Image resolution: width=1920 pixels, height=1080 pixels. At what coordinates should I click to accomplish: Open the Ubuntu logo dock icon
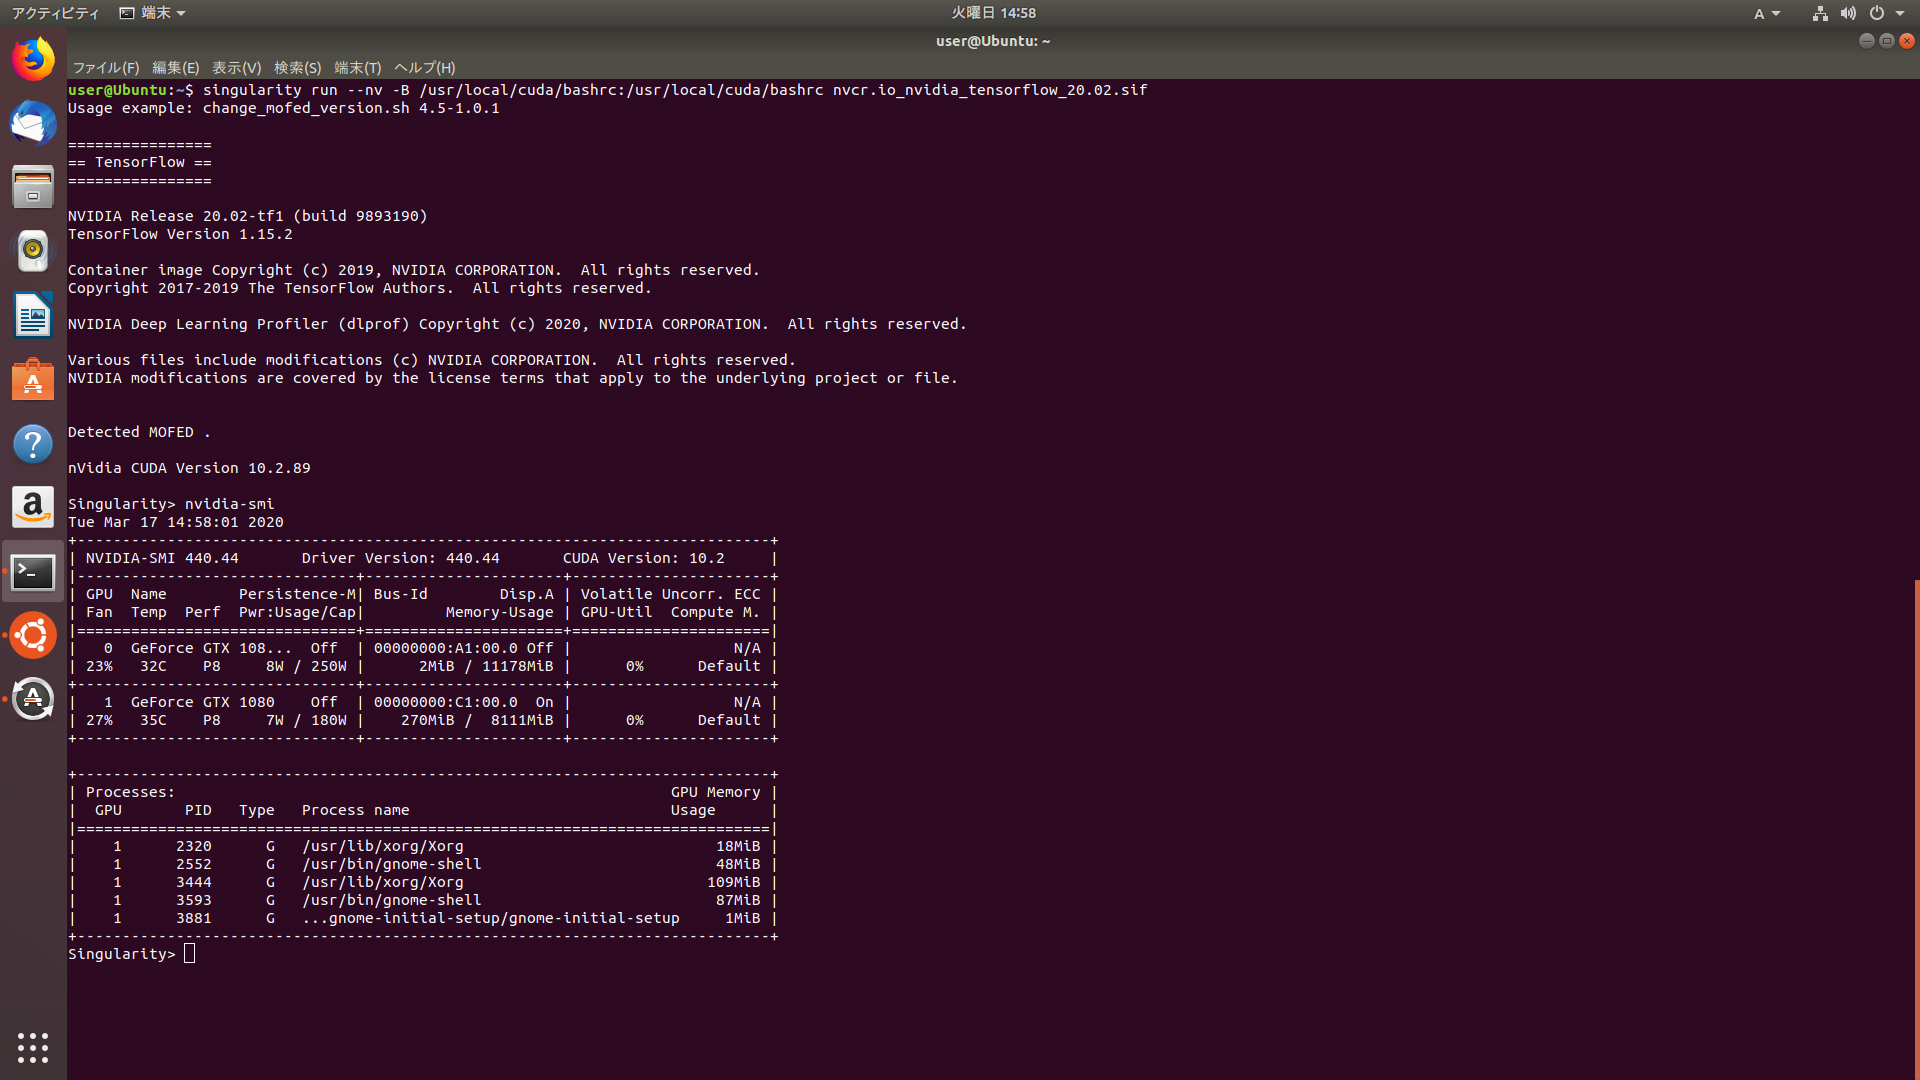point(33,635)
